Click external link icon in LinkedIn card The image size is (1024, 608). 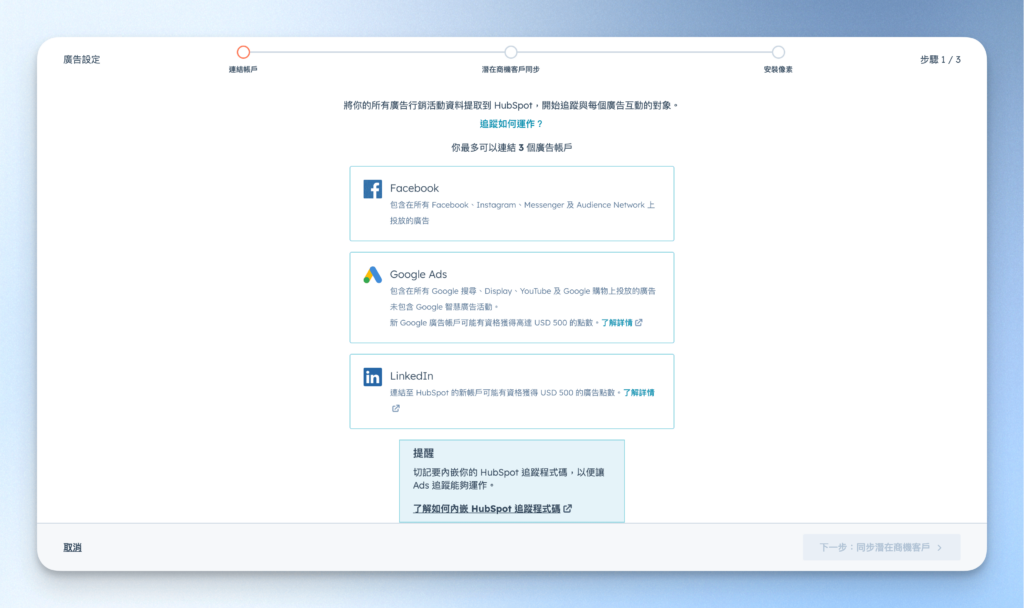point(395,409)
